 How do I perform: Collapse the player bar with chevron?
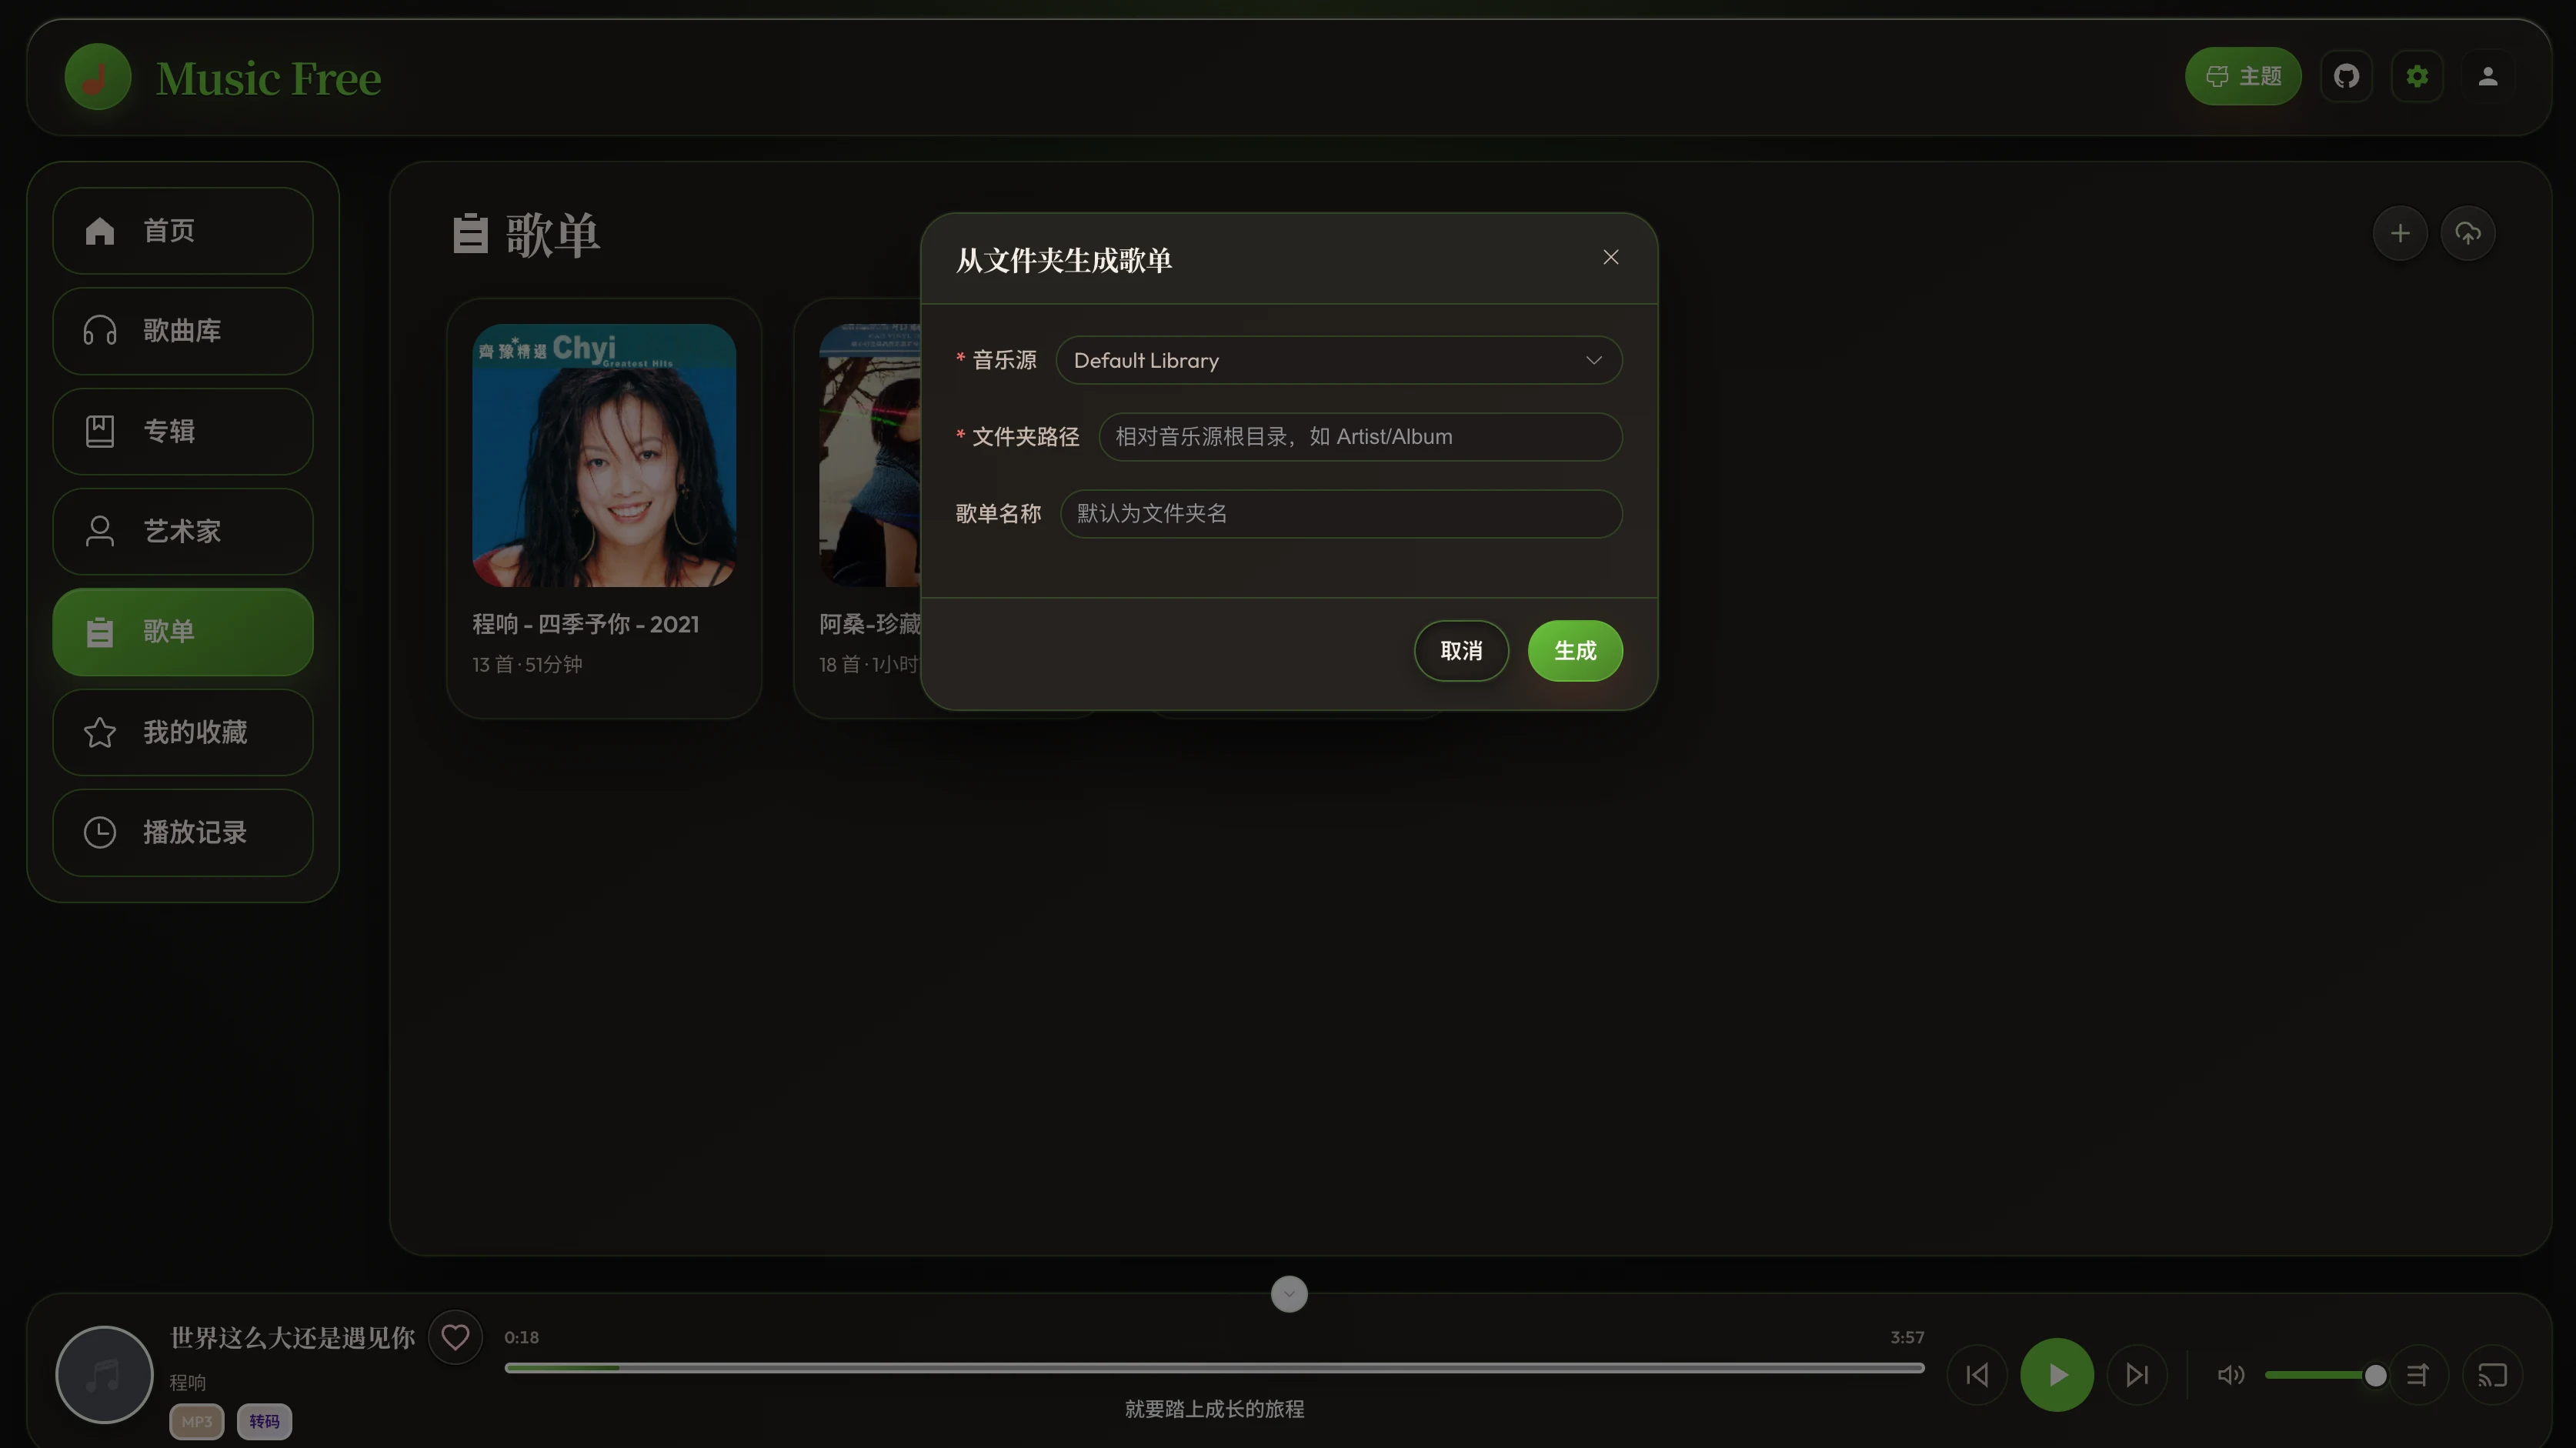pos(1289,1294)
